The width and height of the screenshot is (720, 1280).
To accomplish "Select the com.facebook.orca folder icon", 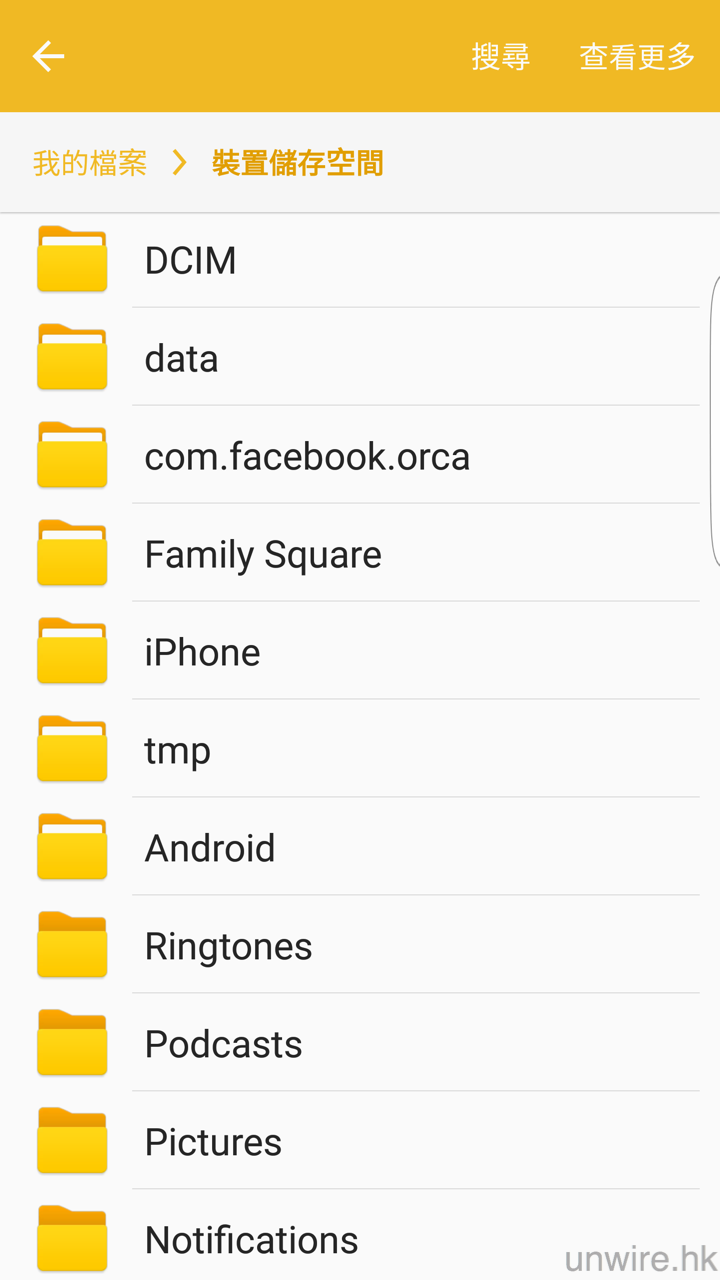I will point(72,456).
